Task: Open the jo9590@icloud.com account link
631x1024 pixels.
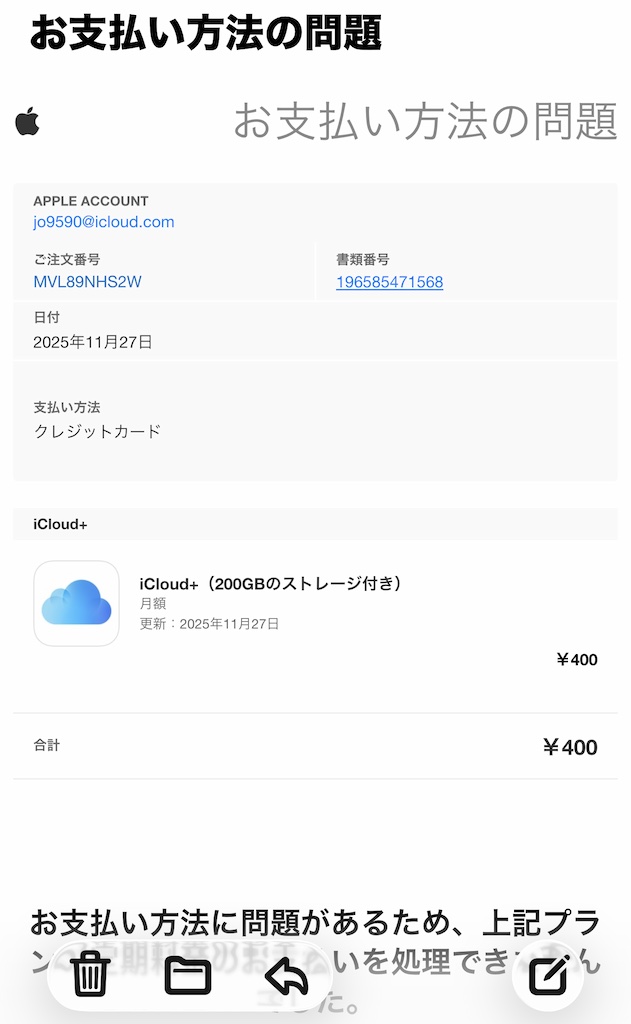Action: [104, 222]
